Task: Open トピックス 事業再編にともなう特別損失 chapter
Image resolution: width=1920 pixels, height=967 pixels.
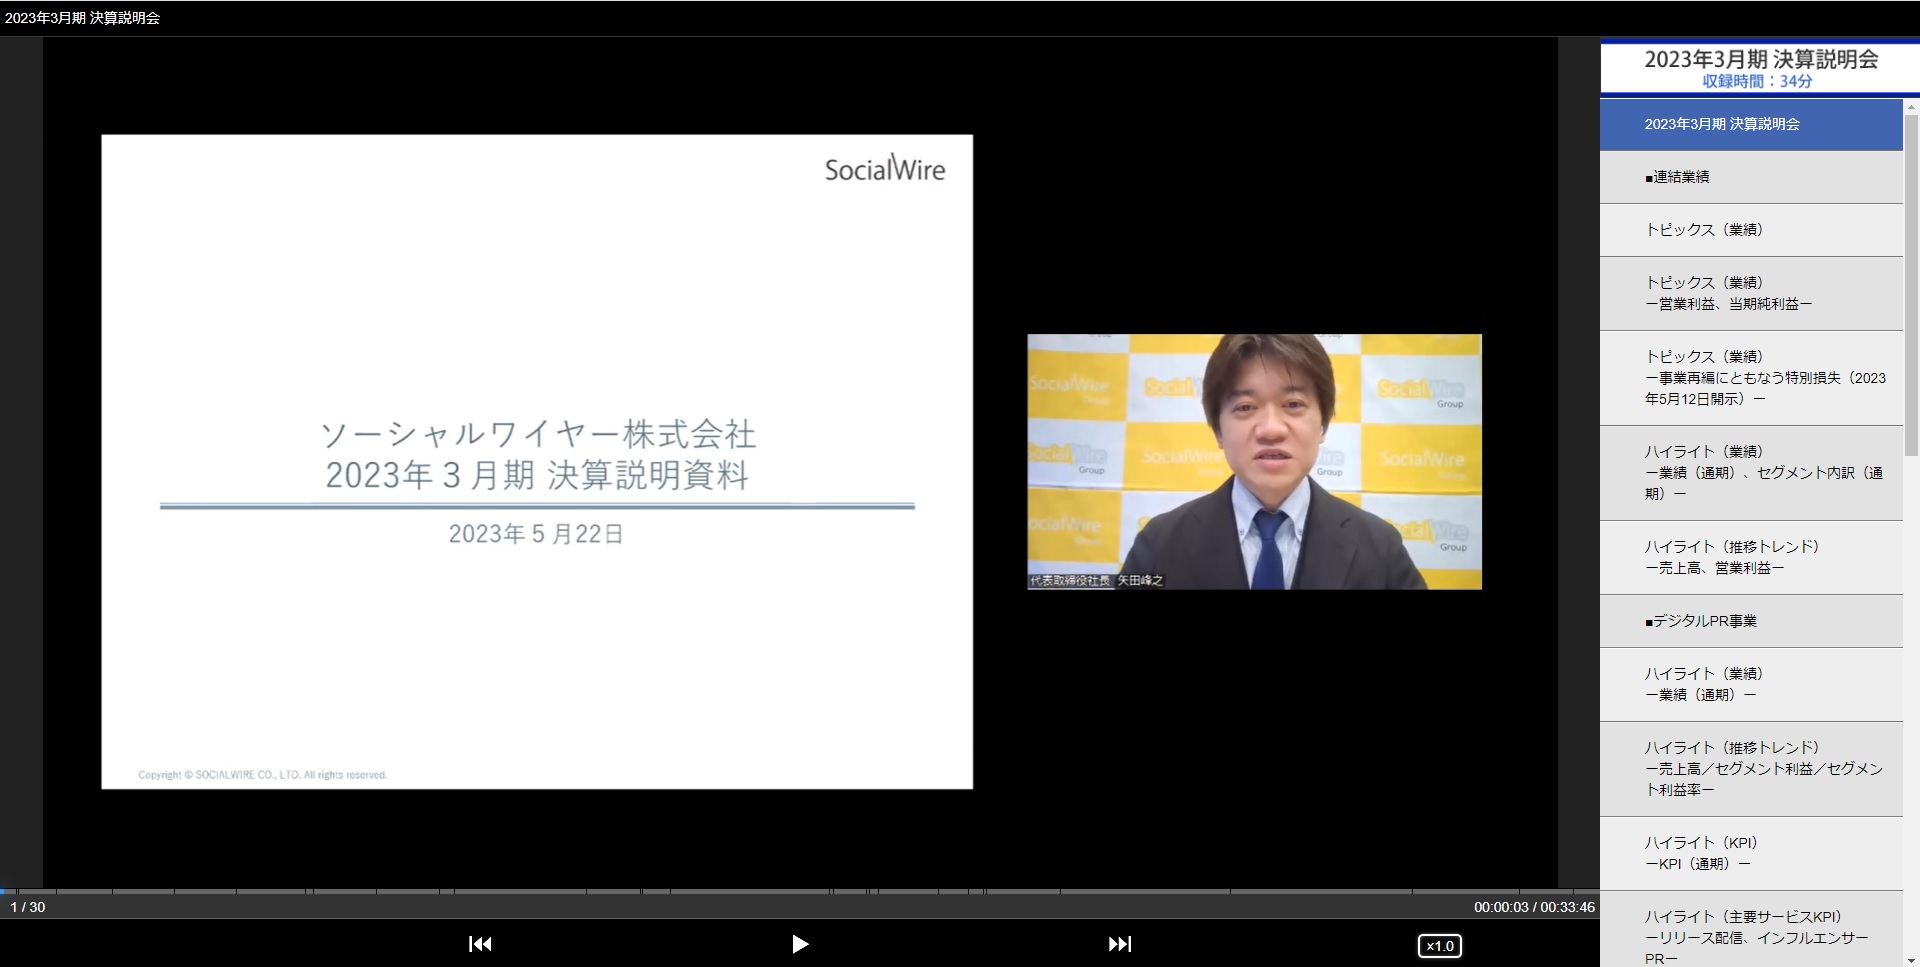Action: click(1751, 378)
